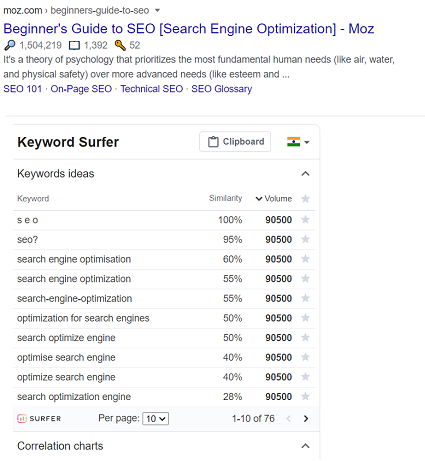Star the 'search engine optimisation' keyword

point(305,259)
